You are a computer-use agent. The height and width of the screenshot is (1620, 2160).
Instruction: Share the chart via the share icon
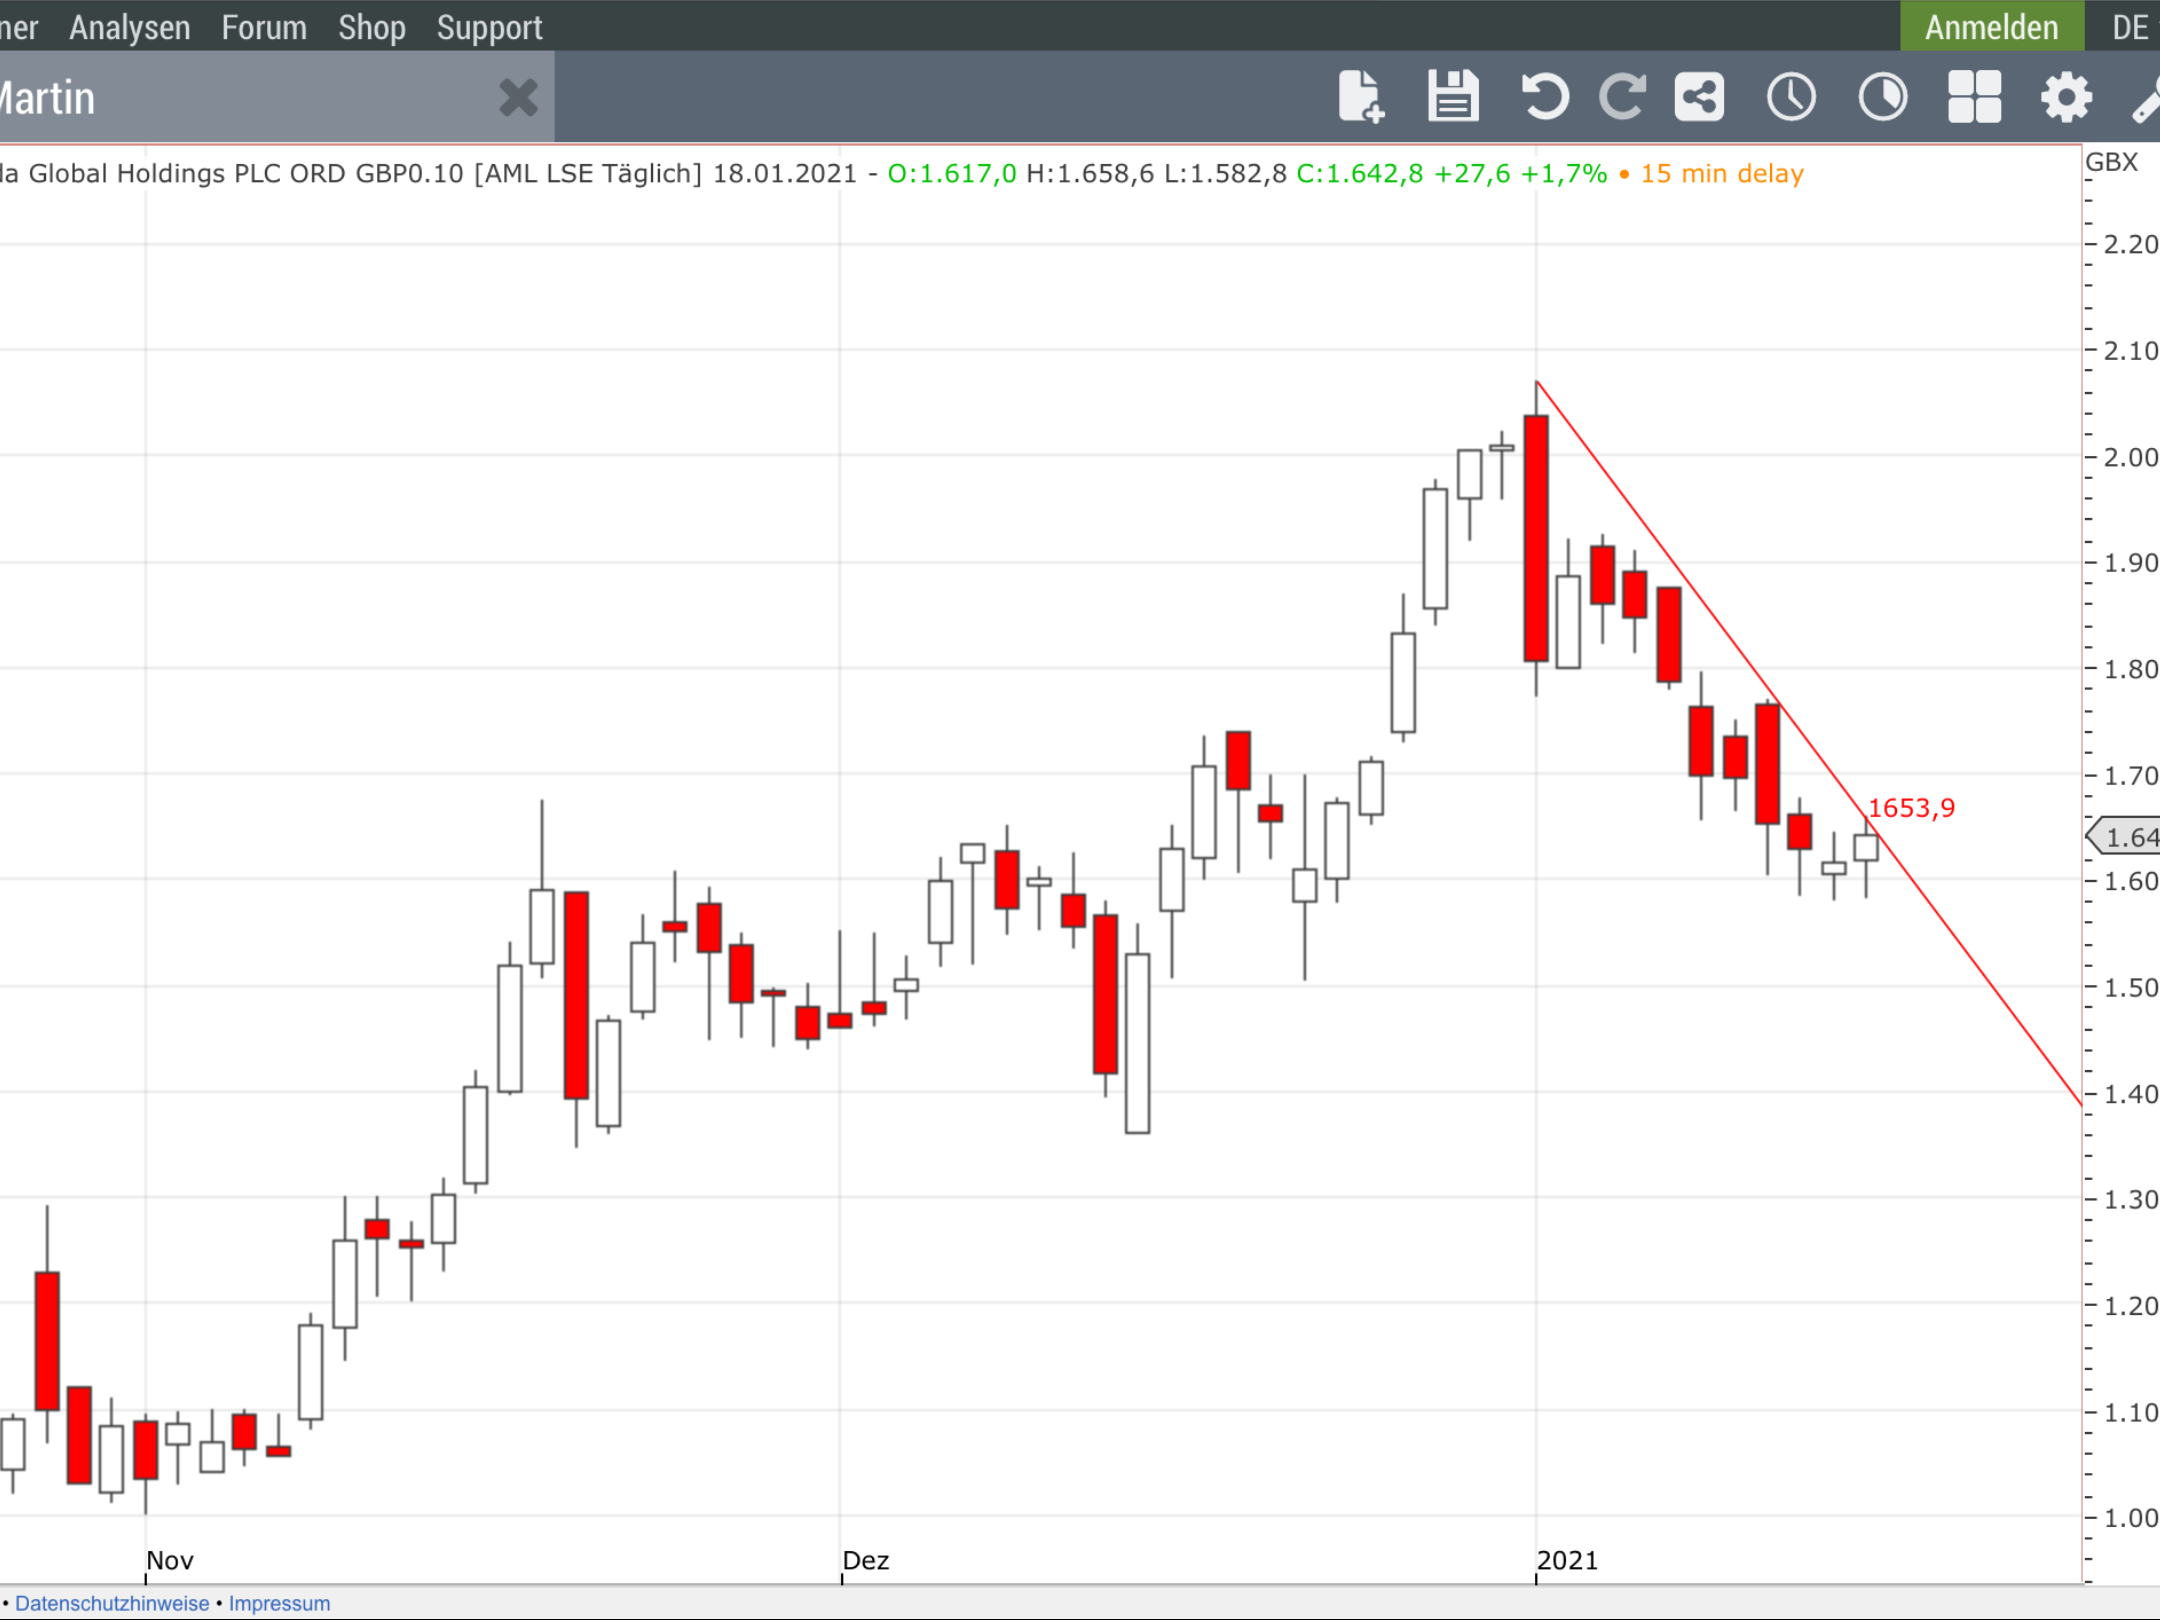tap(1699, 97)
